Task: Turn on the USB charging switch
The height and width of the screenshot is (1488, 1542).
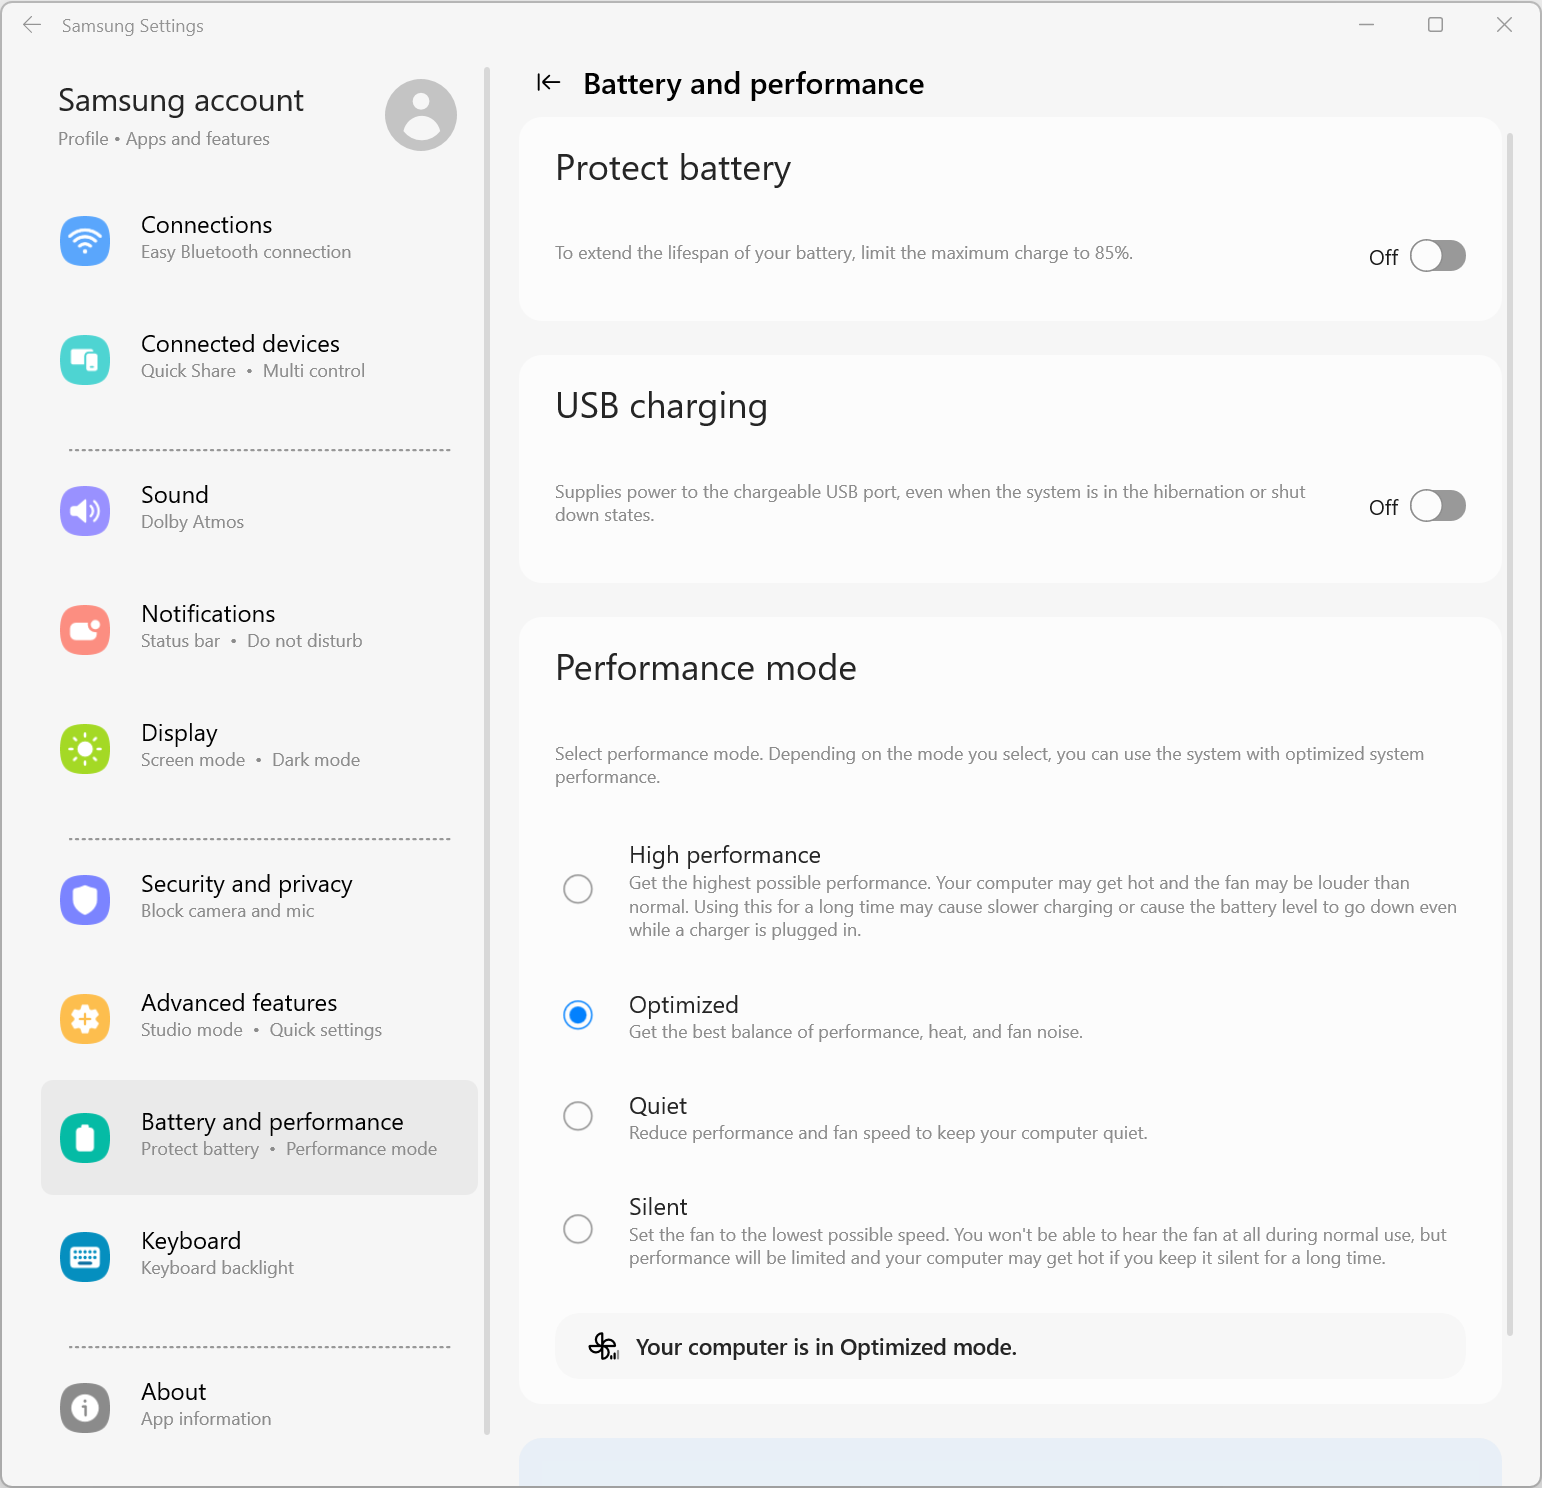Action: coord(1437,506)
